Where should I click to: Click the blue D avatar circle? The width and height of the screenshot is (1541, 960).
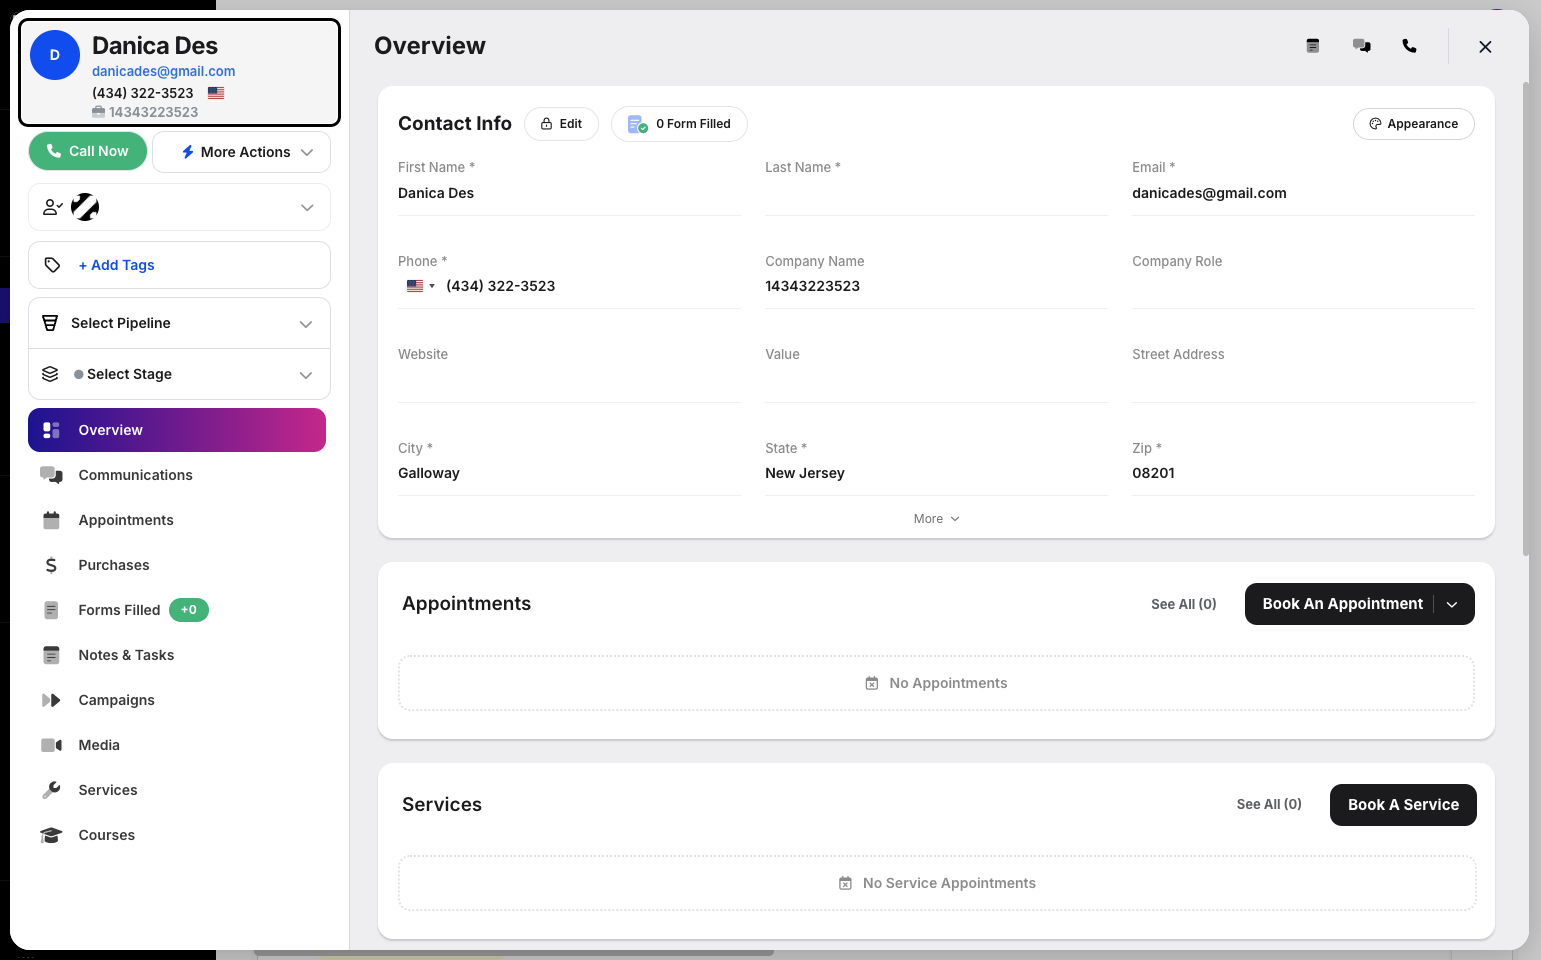tap(55, 55)
